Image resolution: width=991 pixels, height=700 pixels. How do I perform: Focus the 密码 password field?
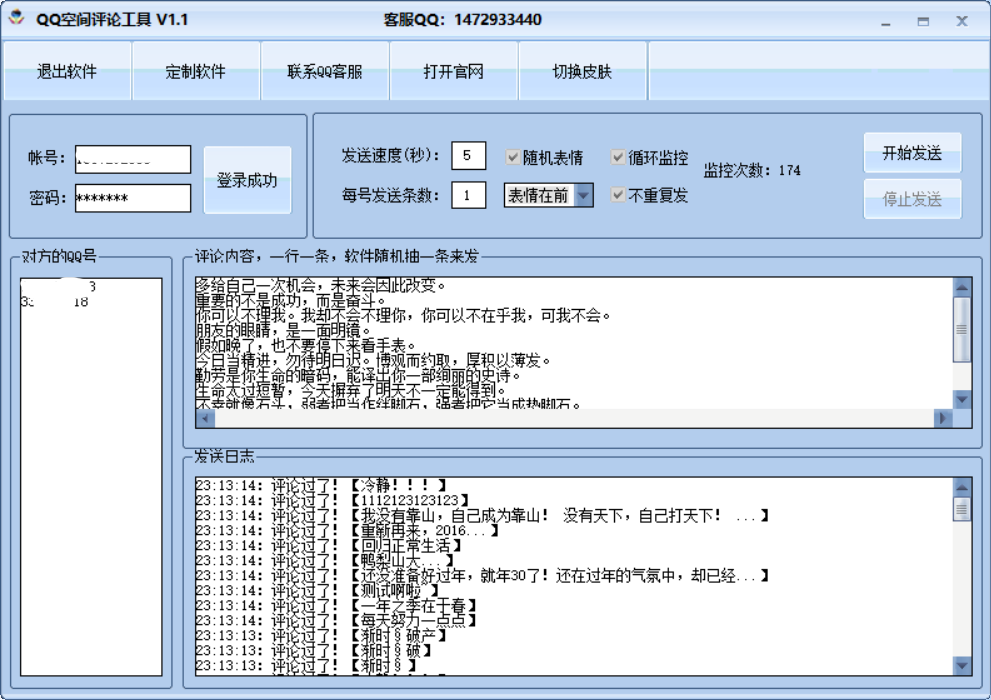point(133,198)
